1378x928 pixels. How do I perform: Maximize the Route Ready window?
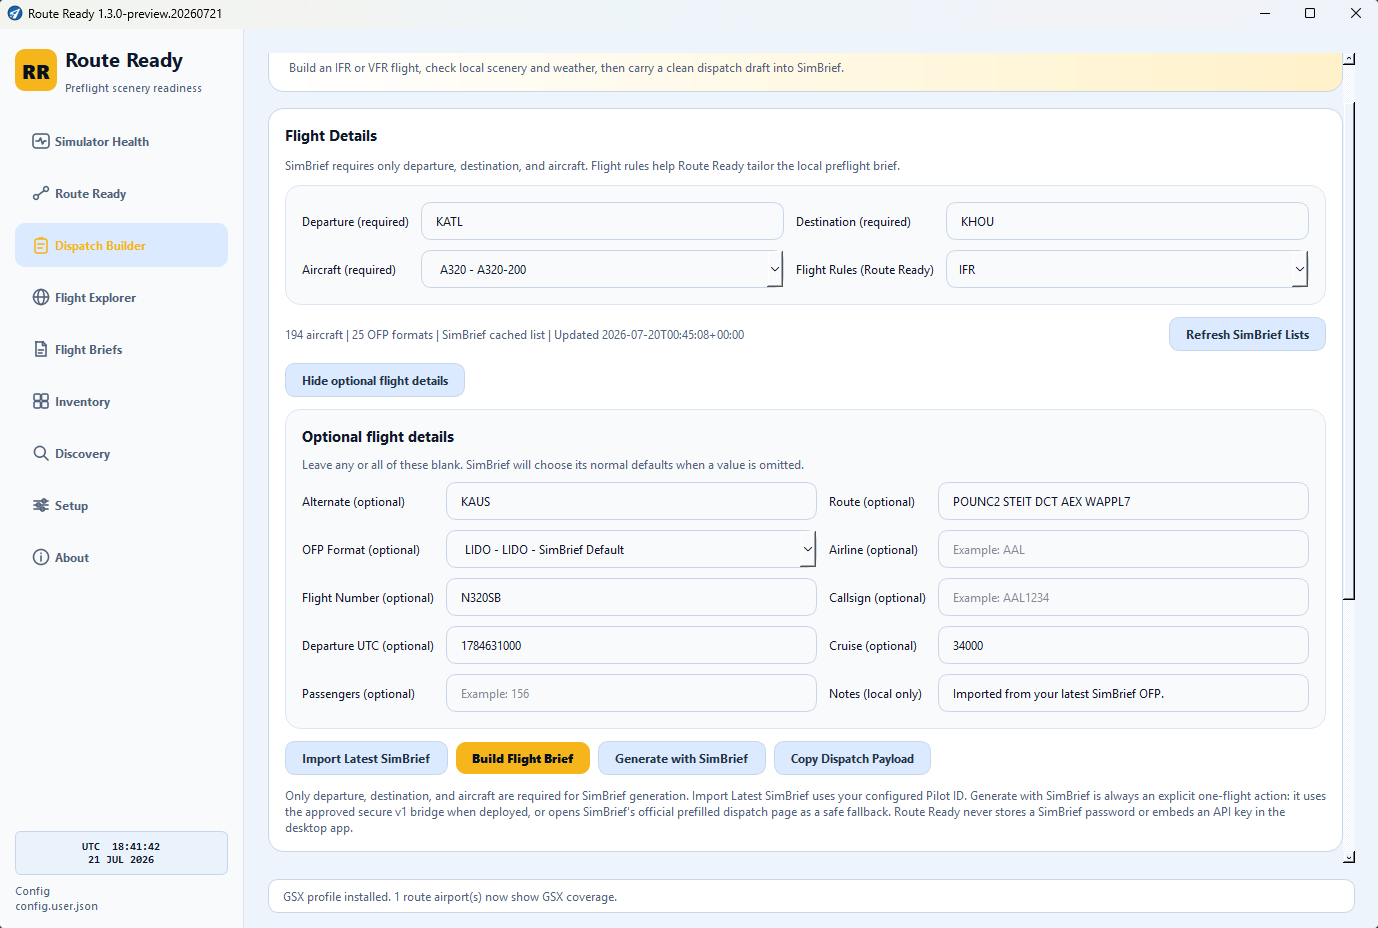click(x=1310, y=13)
